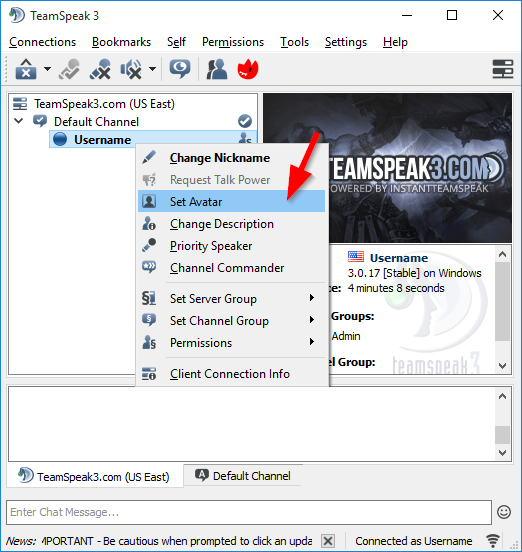The image size is (522, 552).
Task: Choose Change Nickname from the context menu
Action: pos(231,158)
